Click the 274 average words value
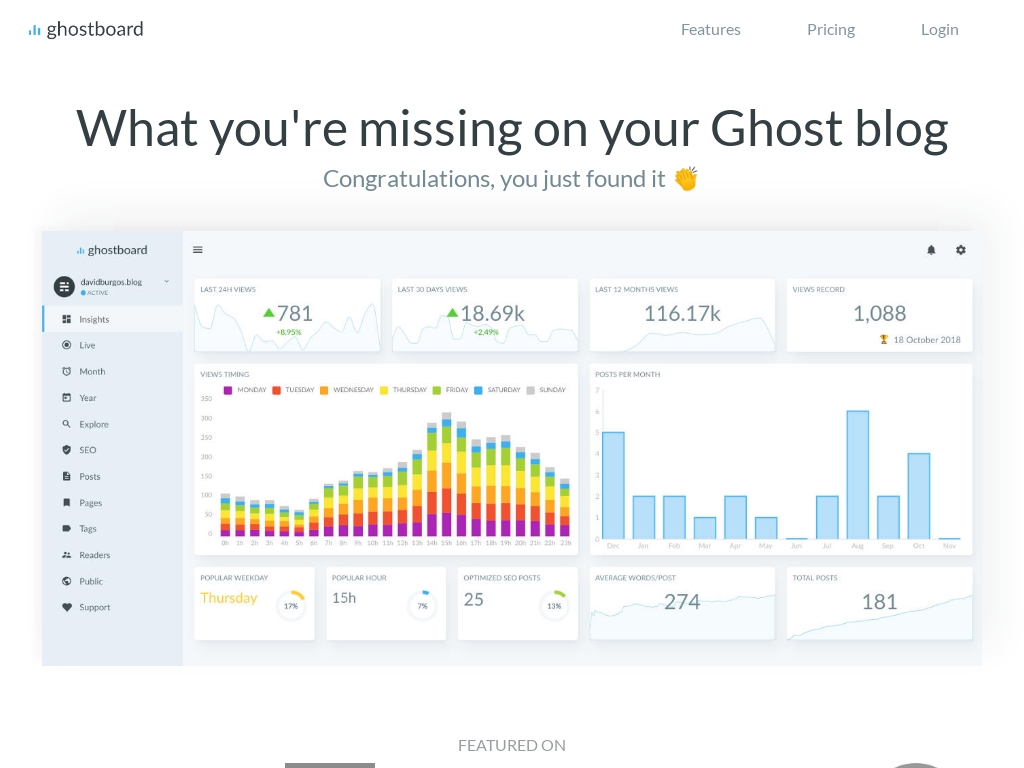This screenshot has width=1024, height=768. [x=682, y=601]
